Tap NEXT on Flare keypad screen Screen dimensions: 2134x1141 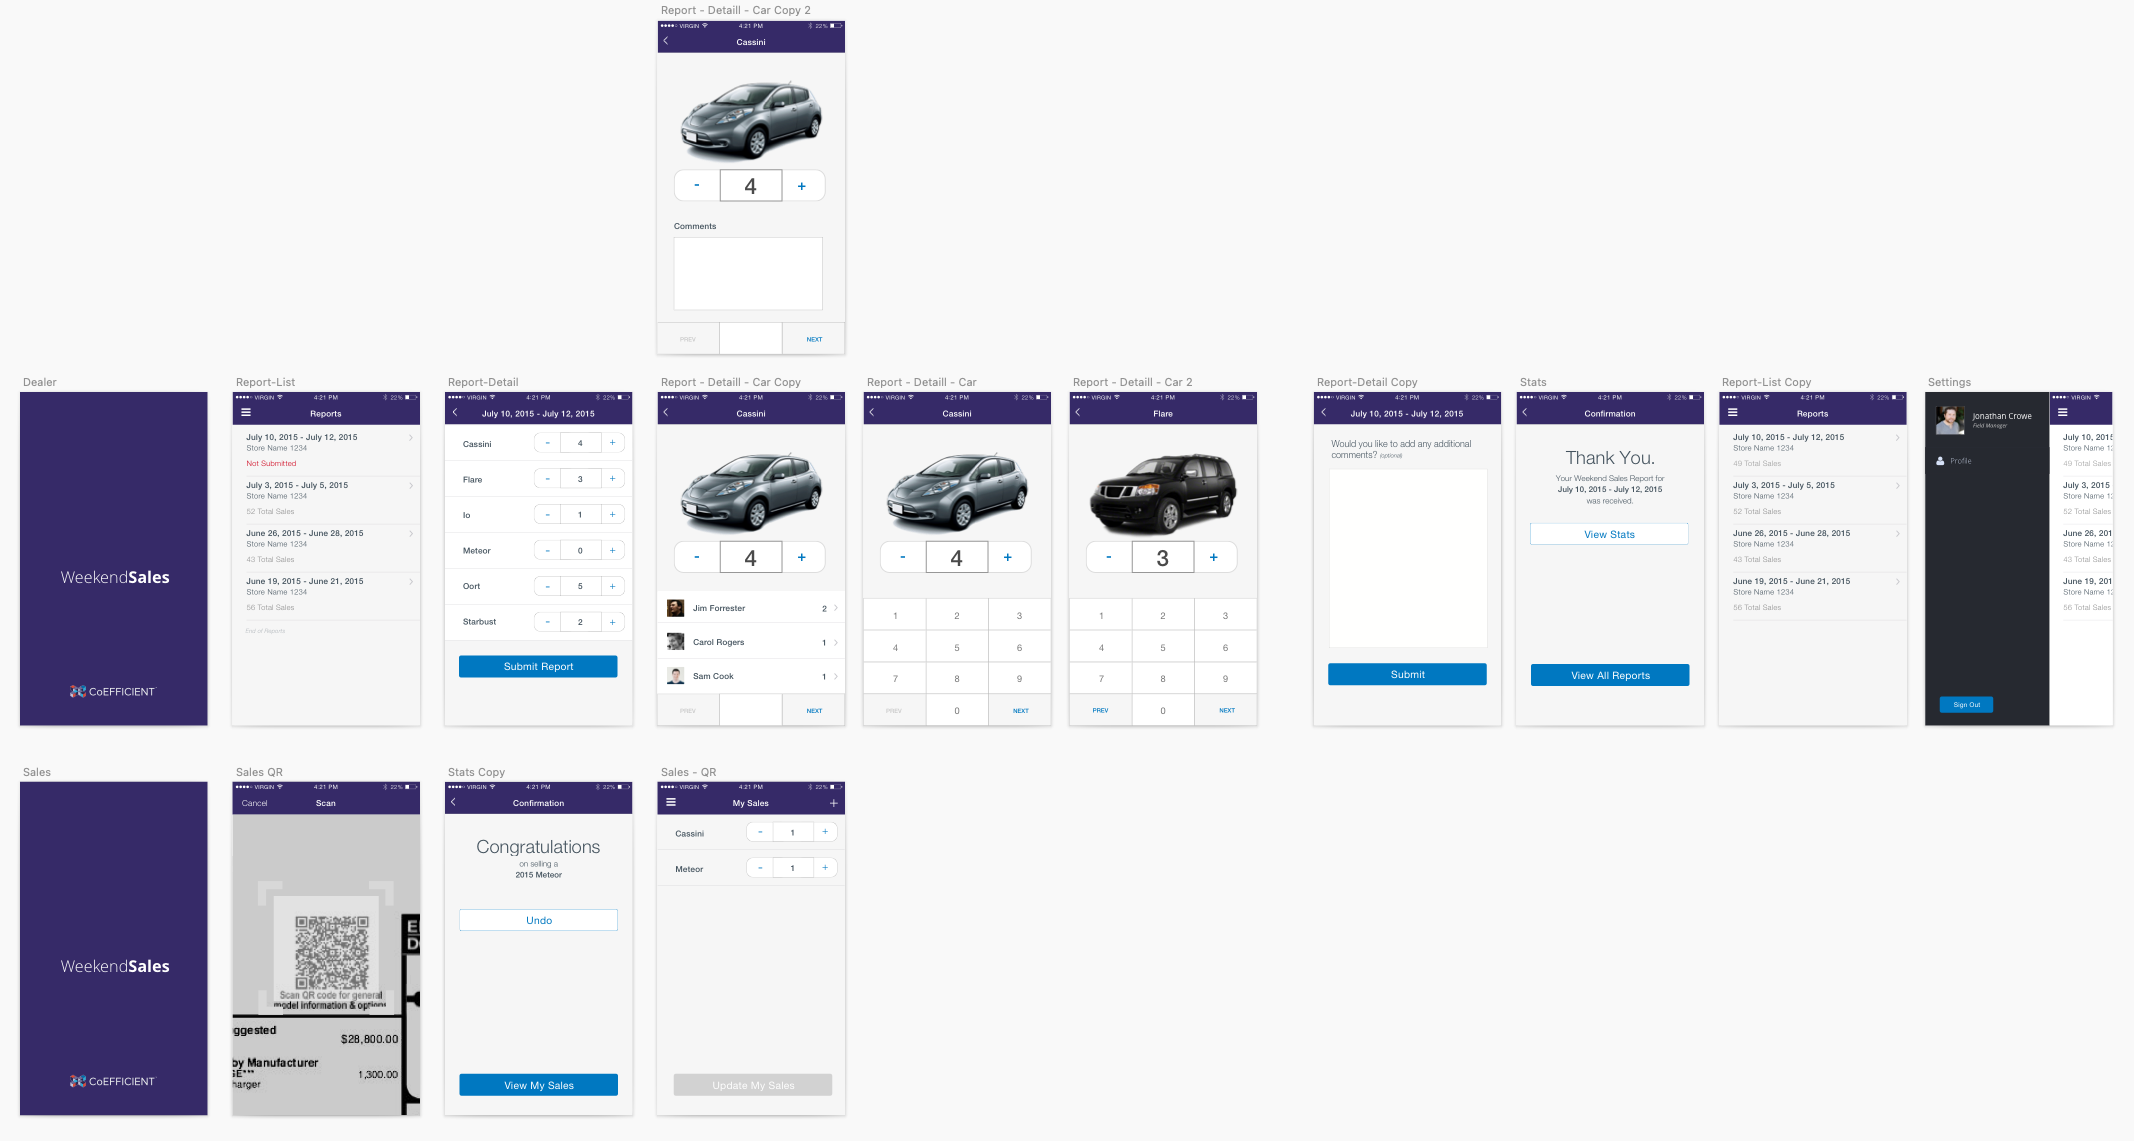coord(1226,710)
